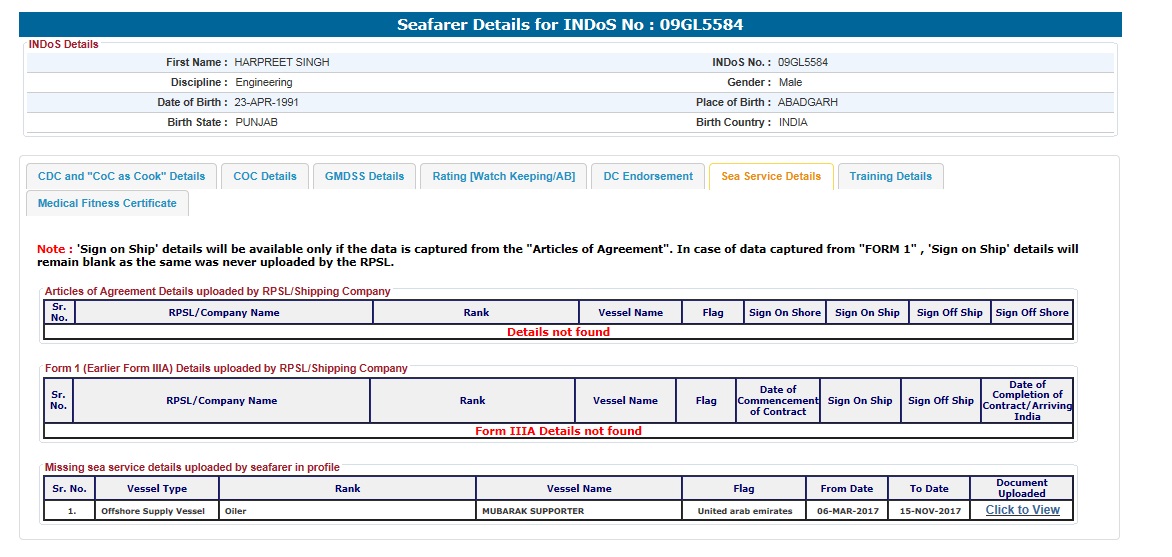Switch to the COC Details tab
The width and height of the screenshot is (1172, 557).
(265, 176)
